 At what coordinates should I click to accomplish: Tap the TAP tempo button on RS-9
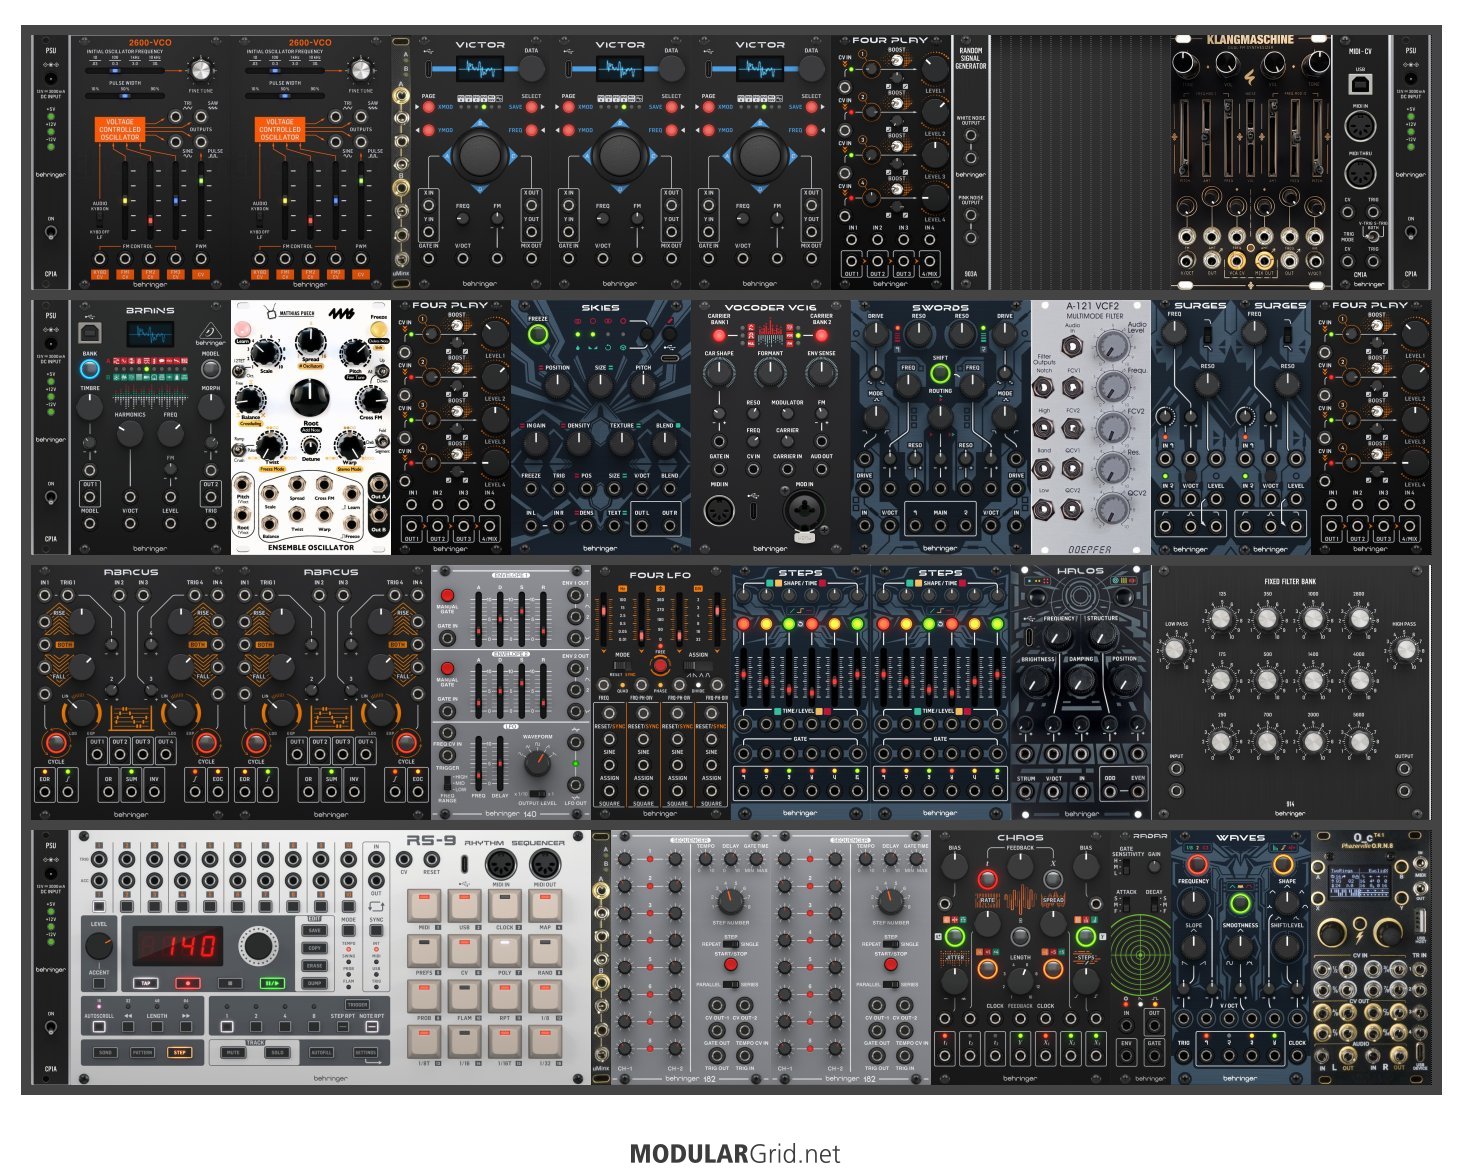pyautogui.click(x=145, y=983)
